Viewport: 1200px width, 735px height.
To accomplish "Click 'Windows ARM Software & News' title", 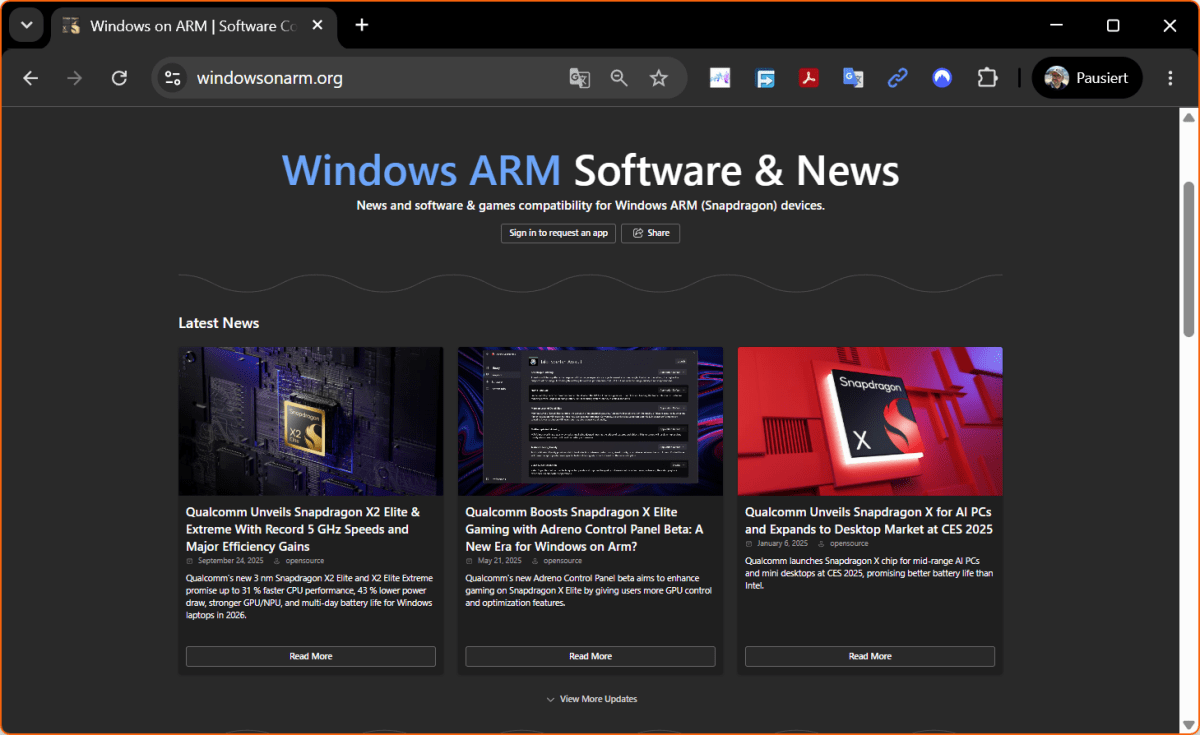I will [590, 171].
